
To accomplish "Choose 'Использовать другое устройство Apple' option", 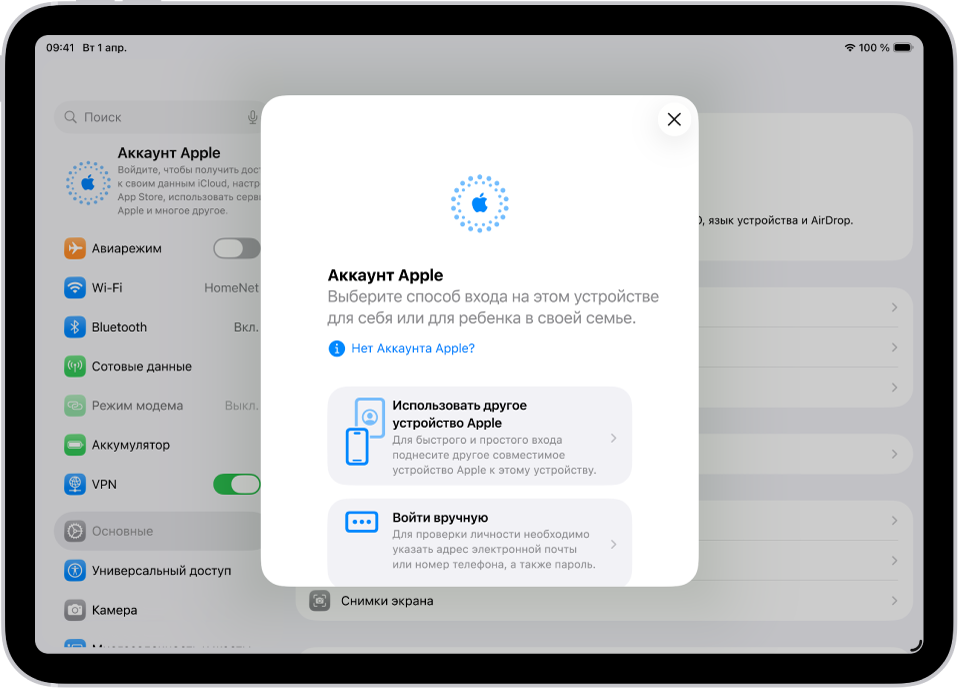I will 479,436.
